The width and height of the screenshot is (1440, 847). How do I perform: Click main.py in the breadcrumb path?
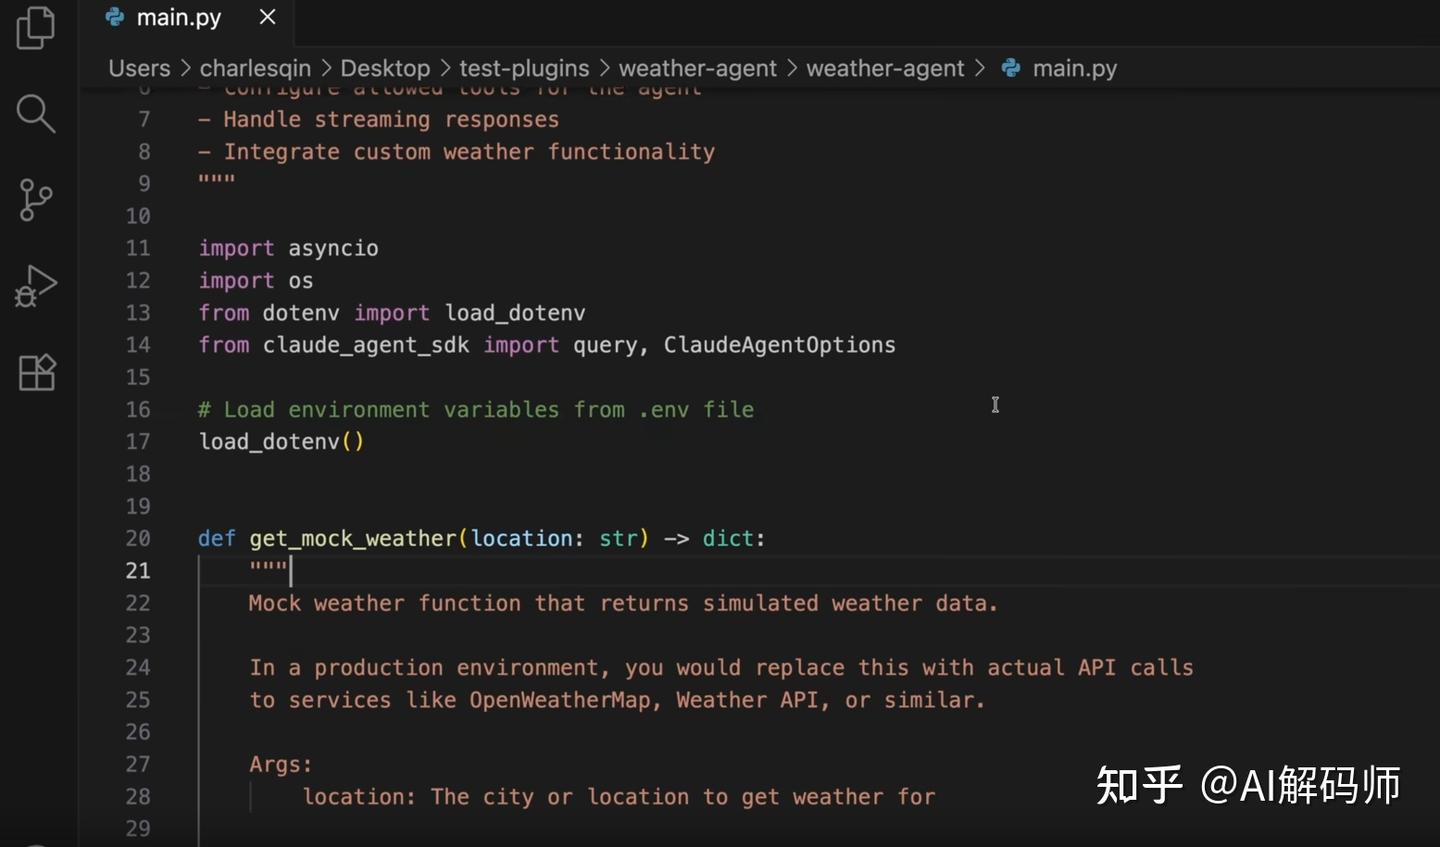[x=1075, y=68]
